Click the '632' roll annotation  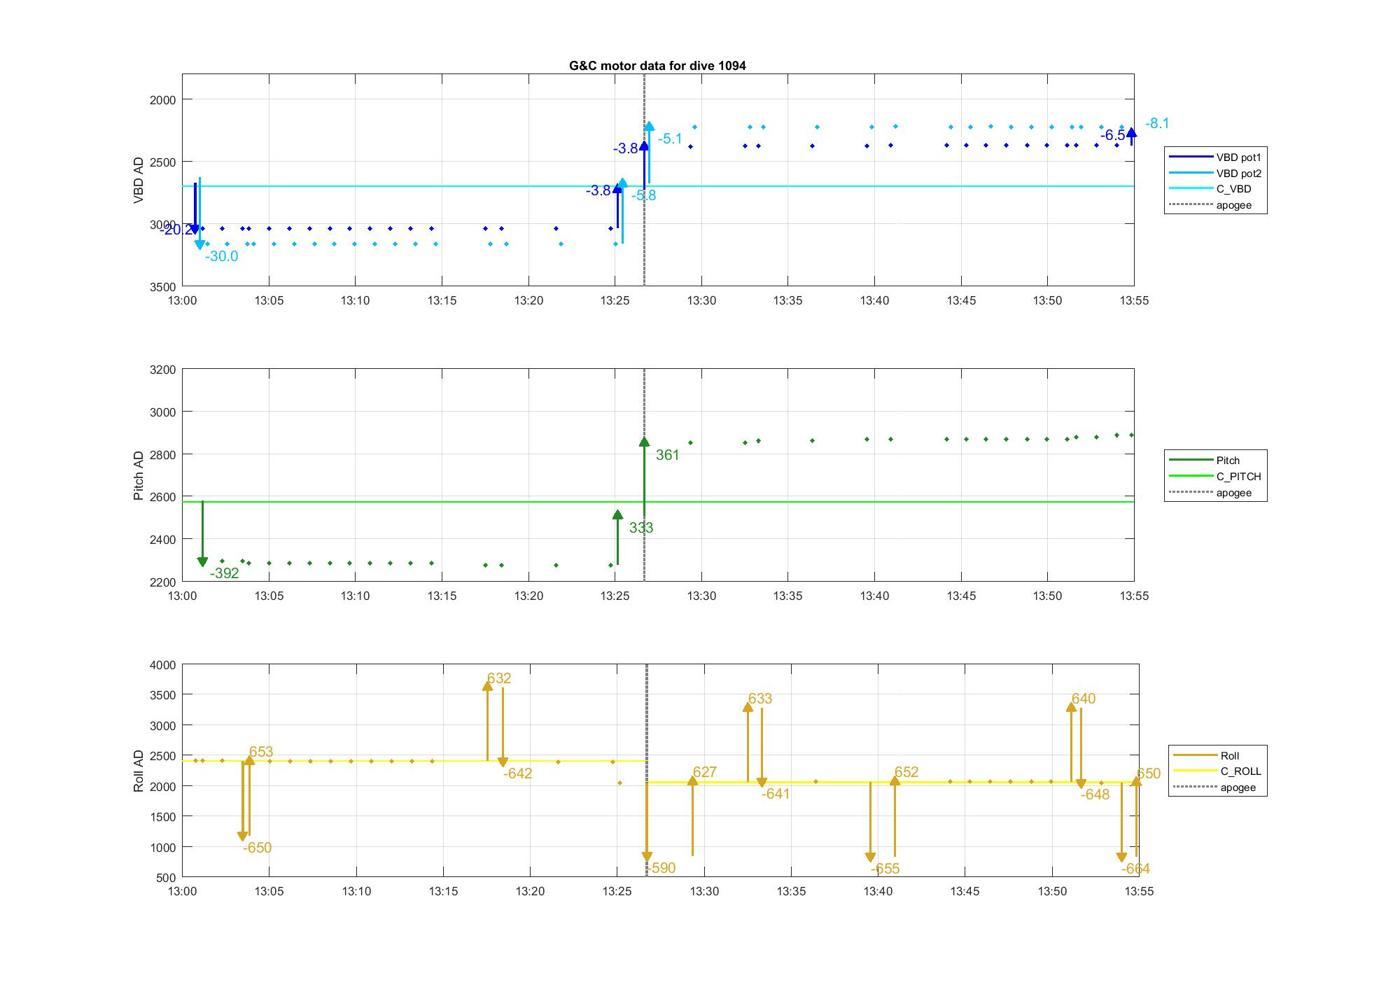click(x=499, y=678)
